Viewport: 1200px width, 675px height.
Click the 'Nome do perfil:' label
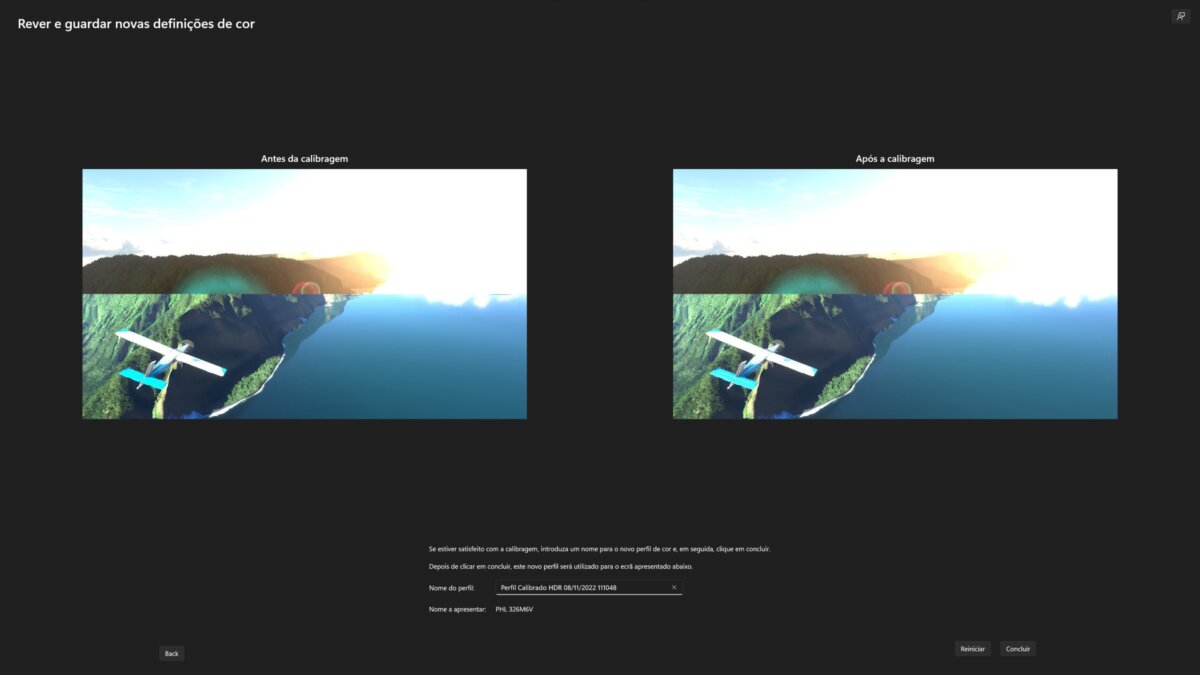(x=451, y=588)
